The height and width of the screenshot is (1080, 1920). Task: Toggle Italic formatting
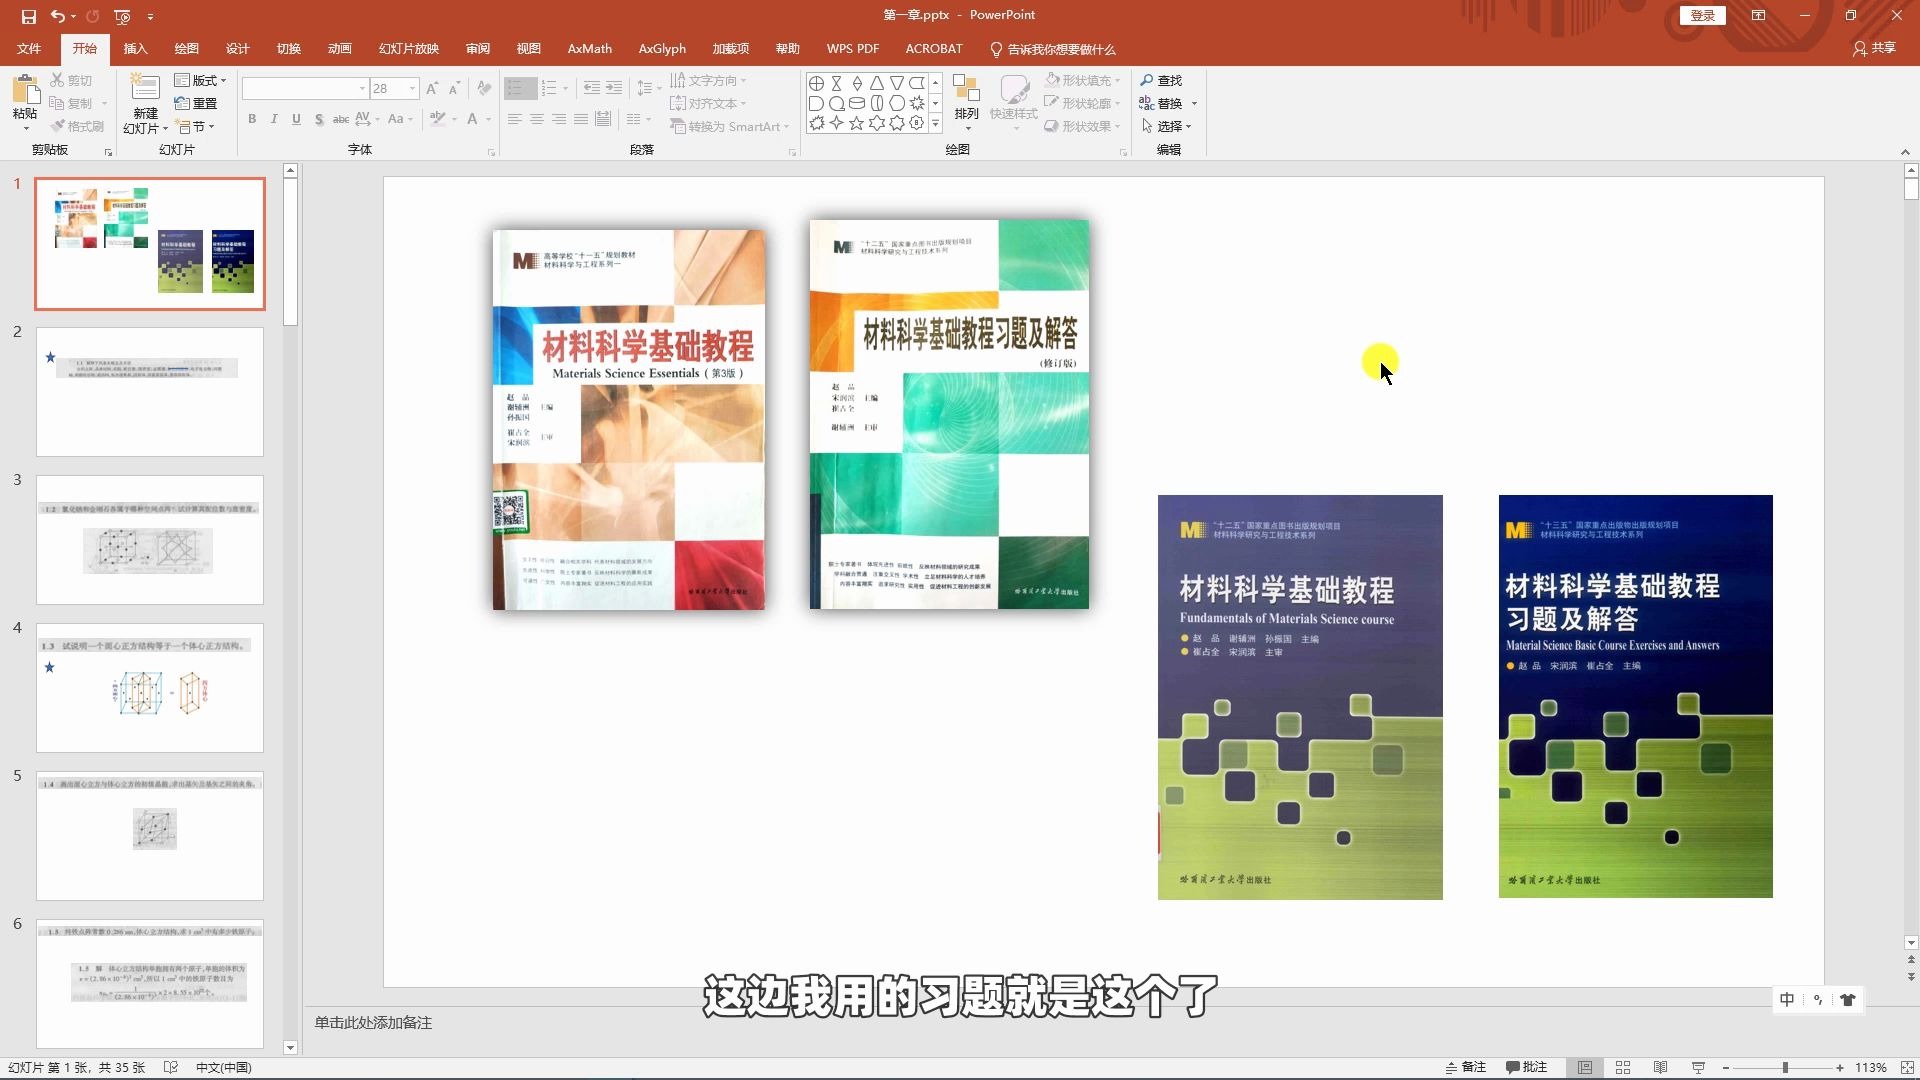point(274,119)
